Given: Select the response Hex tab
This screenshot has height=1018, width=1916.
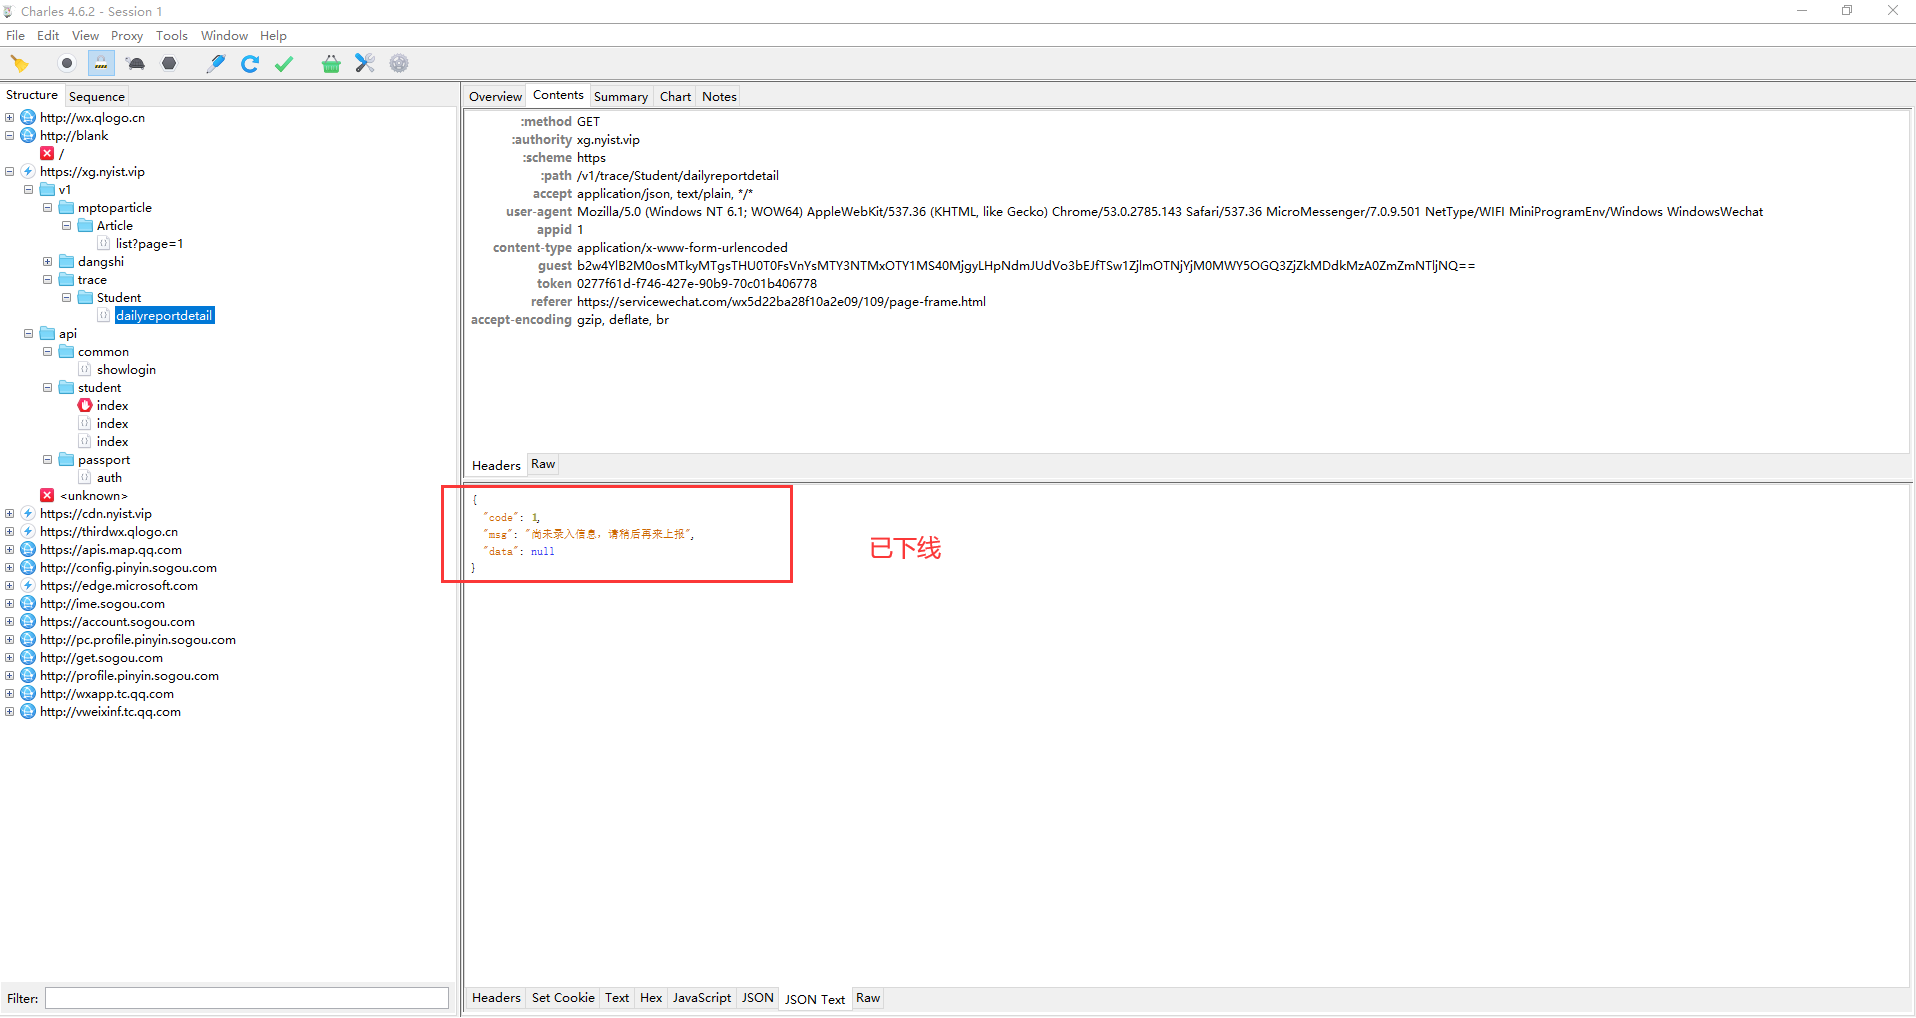Looking at the screenshot, I should click(651, 998).
